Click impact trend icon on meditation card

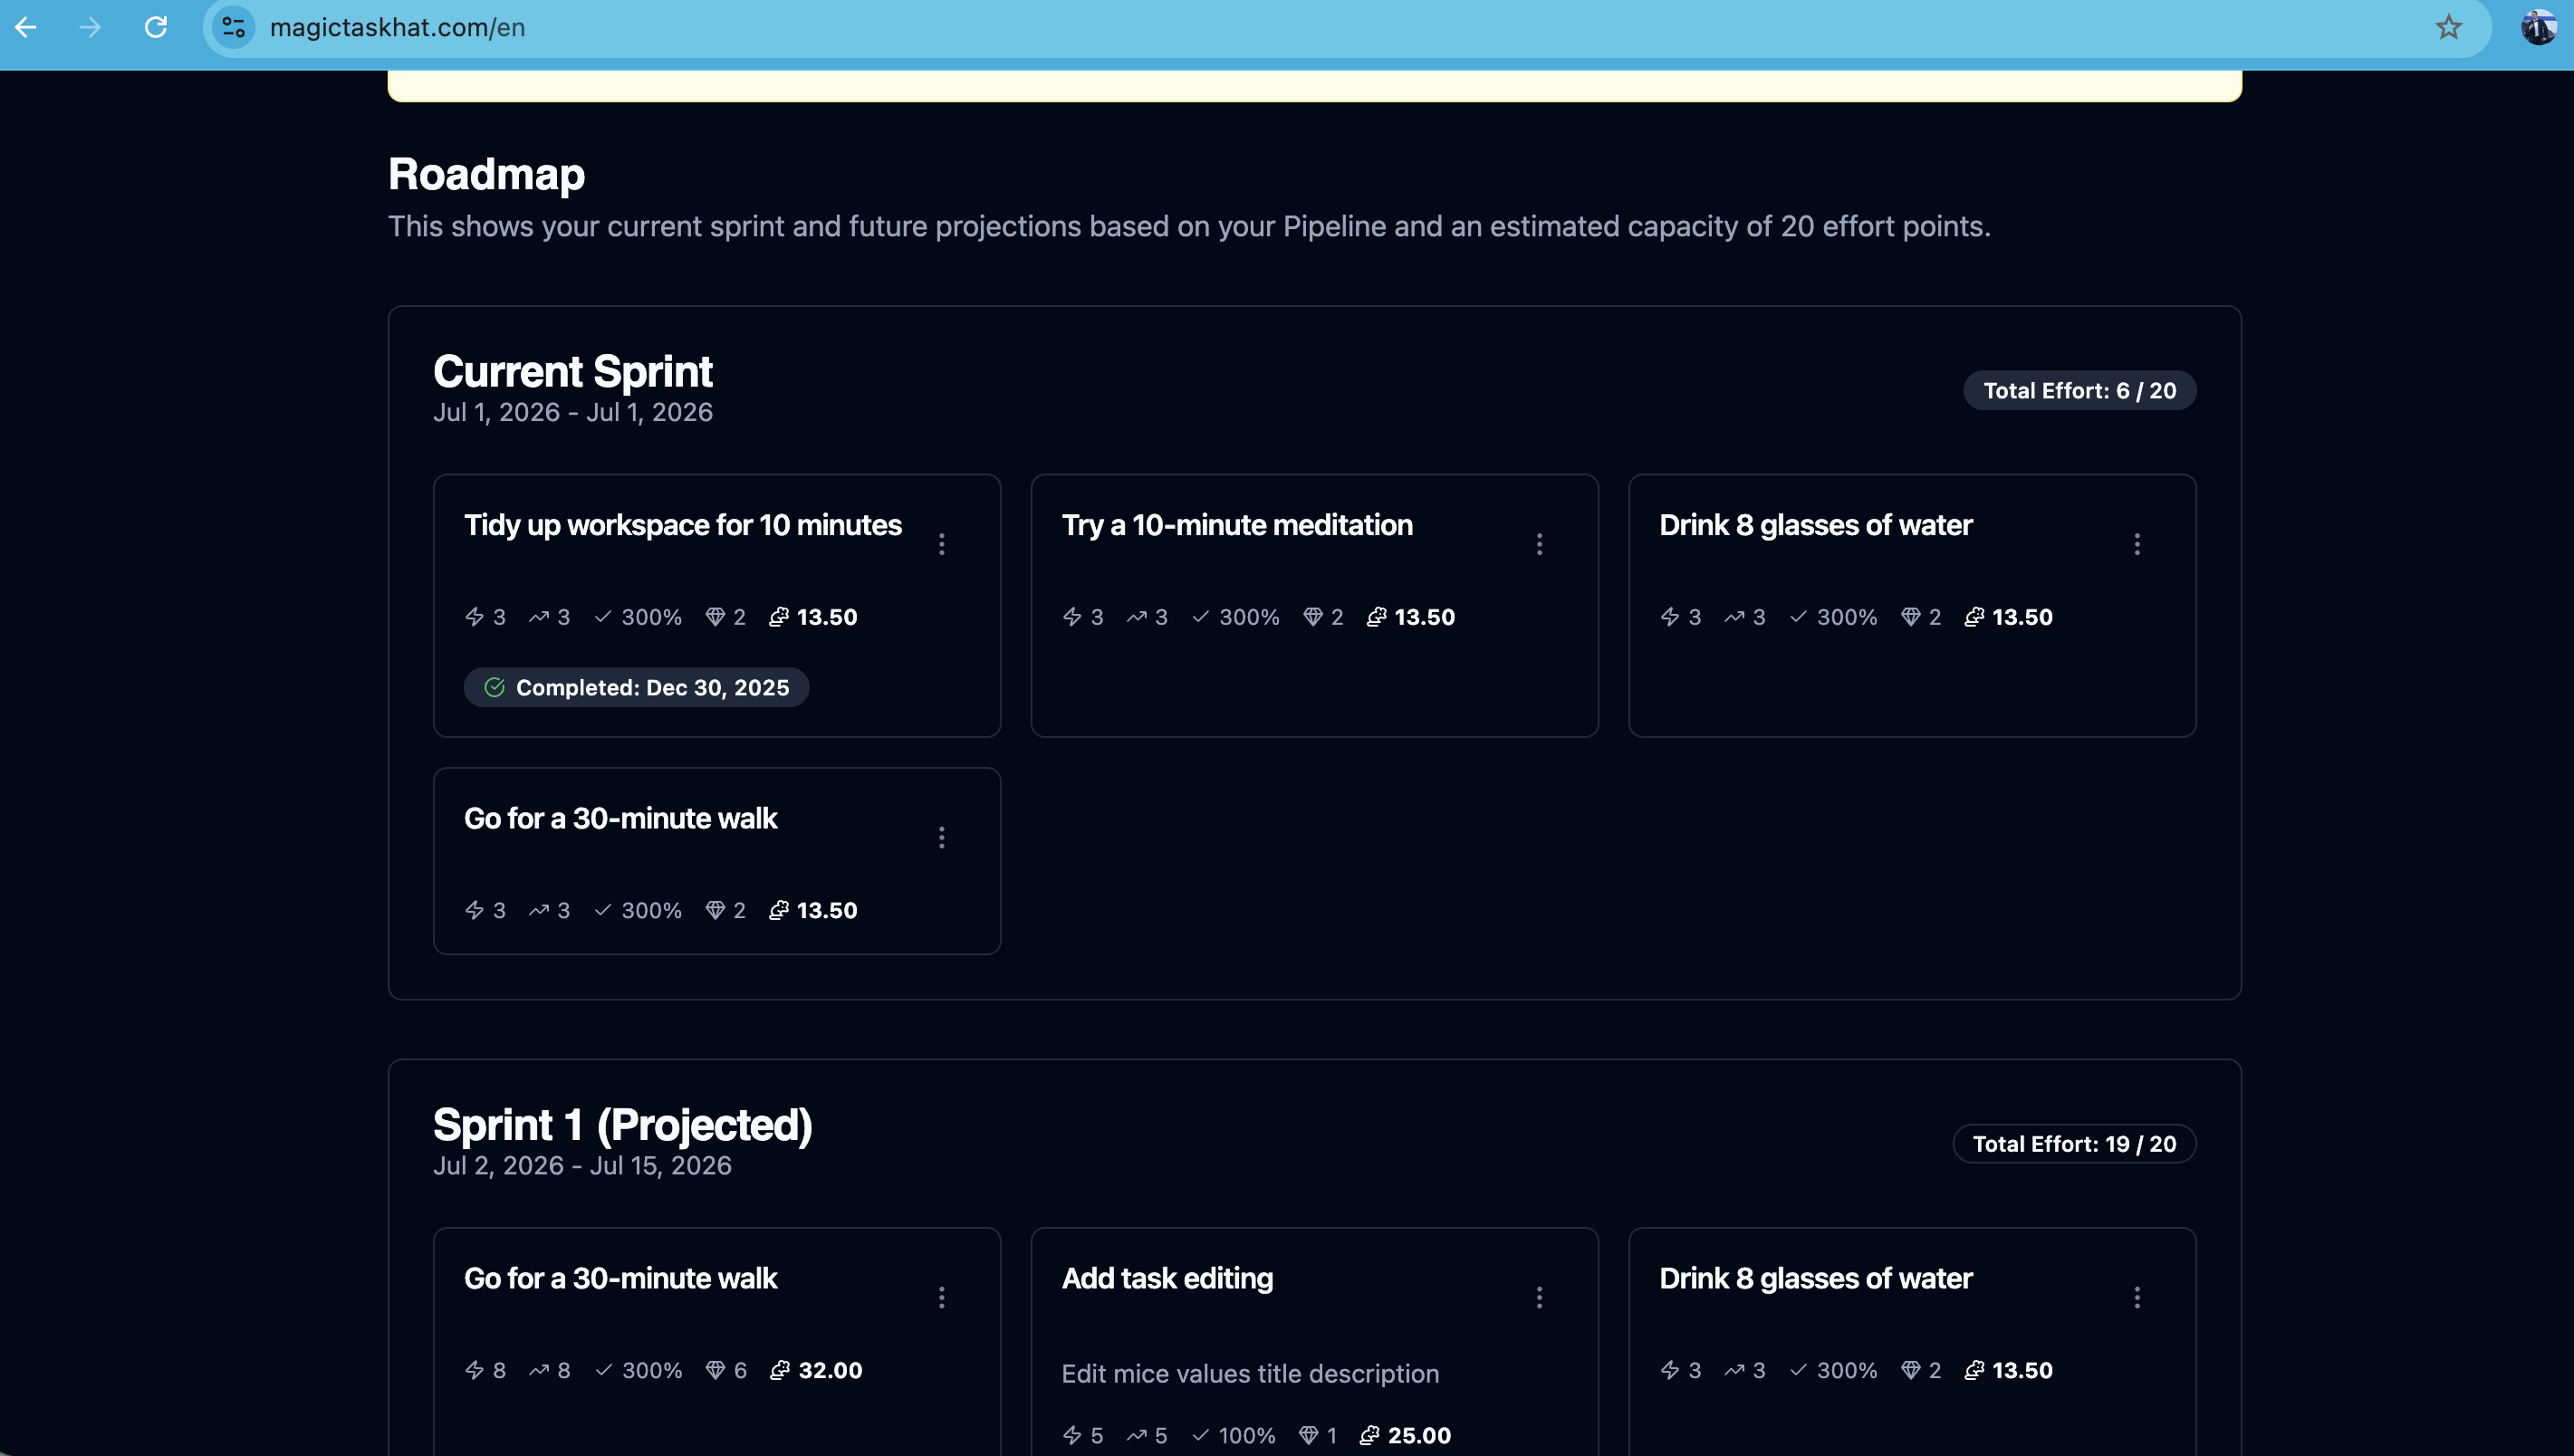[x=1136, y=616]
